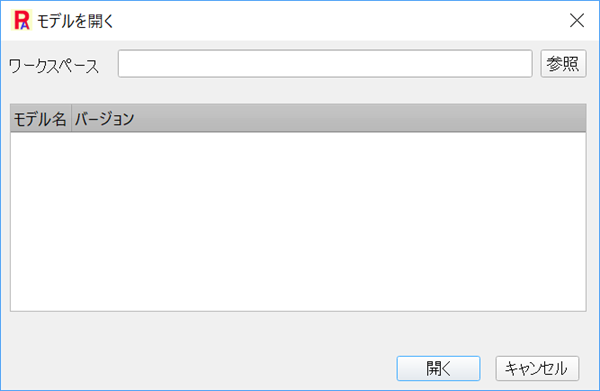The height and width of the screenshot is (391, 600).
Task: Cancel the dialog with キャンセル button
Action: [537, 368]
